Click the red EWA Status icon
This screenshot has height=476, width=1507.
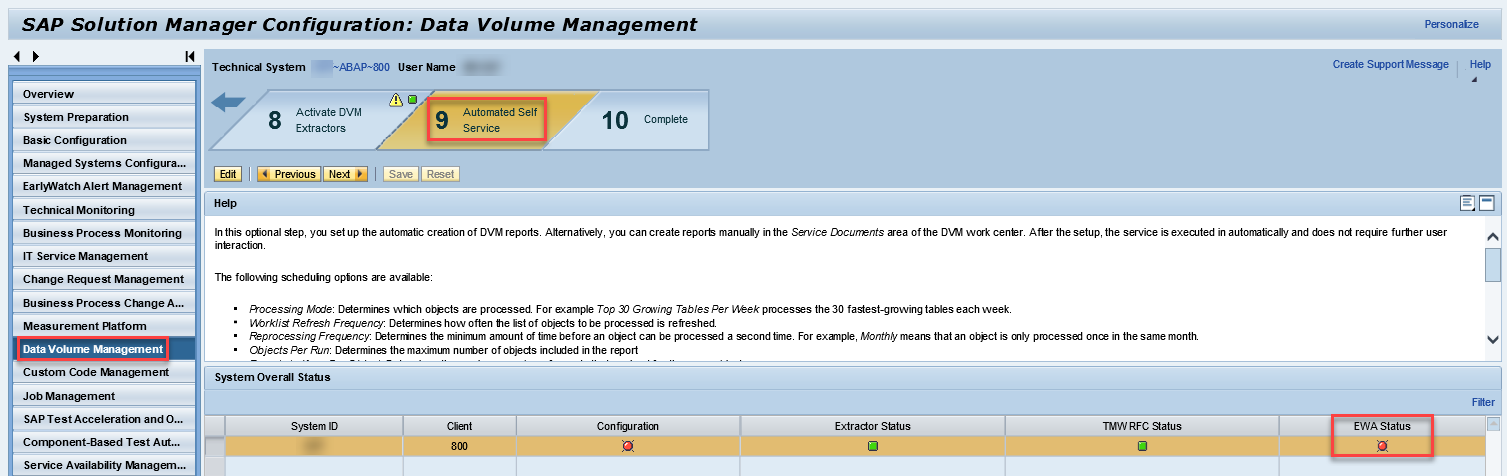[1382, 446]
